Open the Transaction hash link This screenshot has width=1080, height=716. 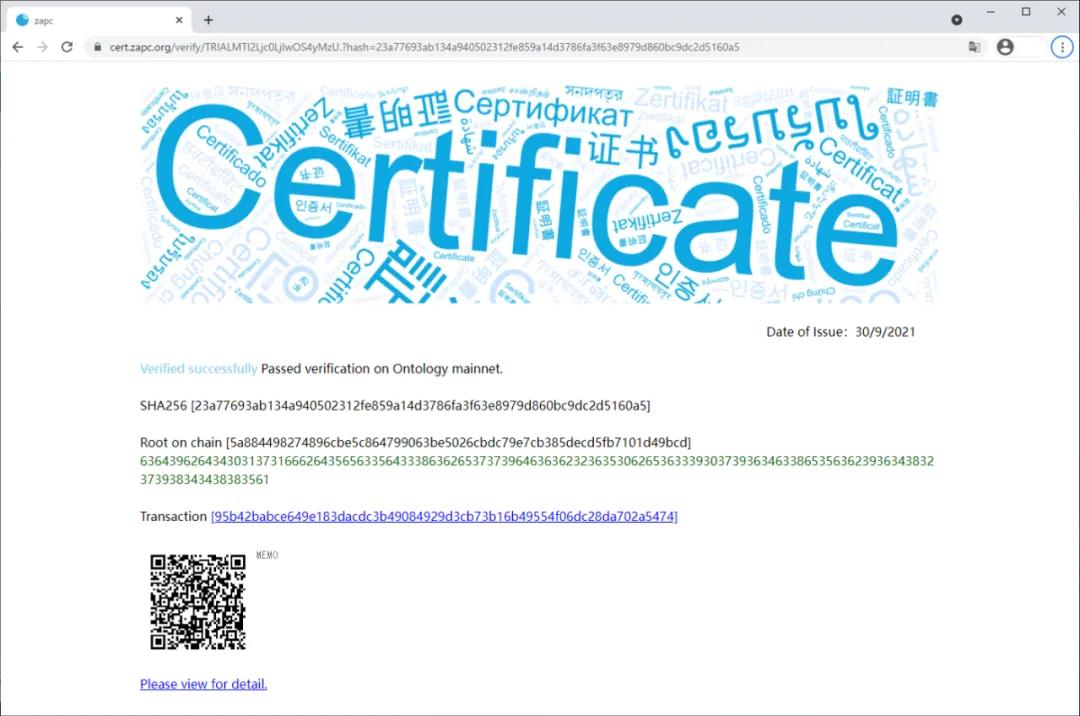tap(444, 517)
